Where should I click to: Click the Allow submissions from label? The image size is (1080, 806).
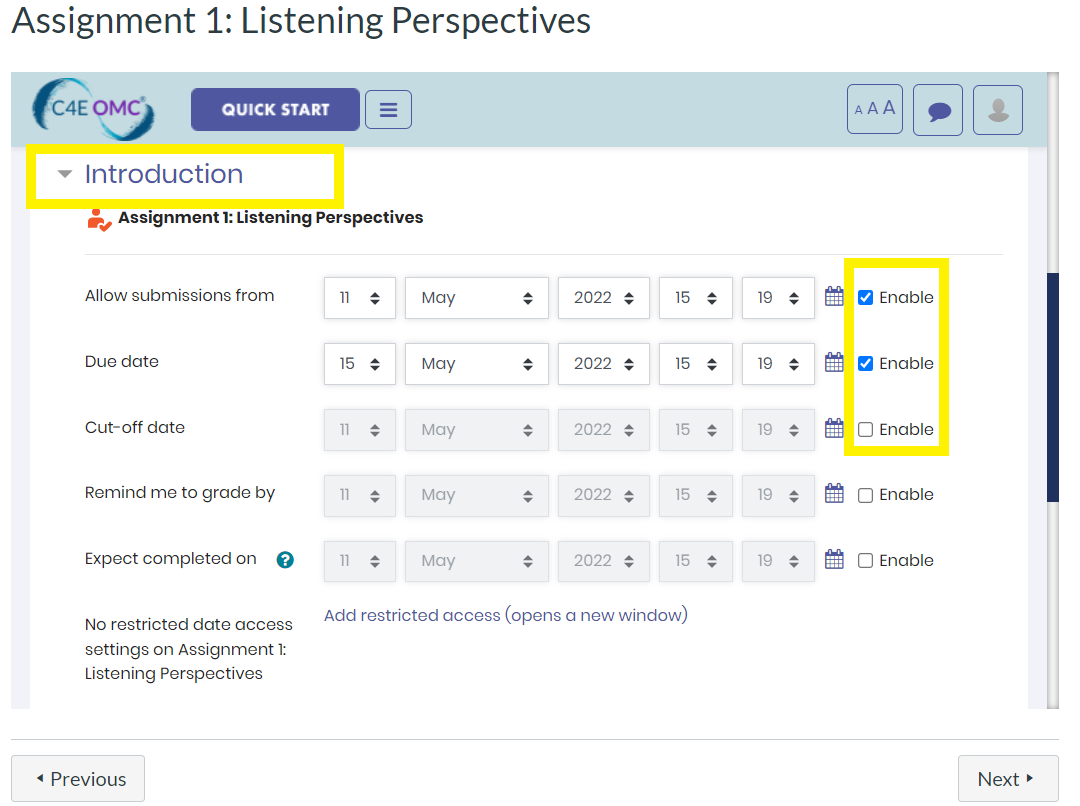[x=179, y=296]
